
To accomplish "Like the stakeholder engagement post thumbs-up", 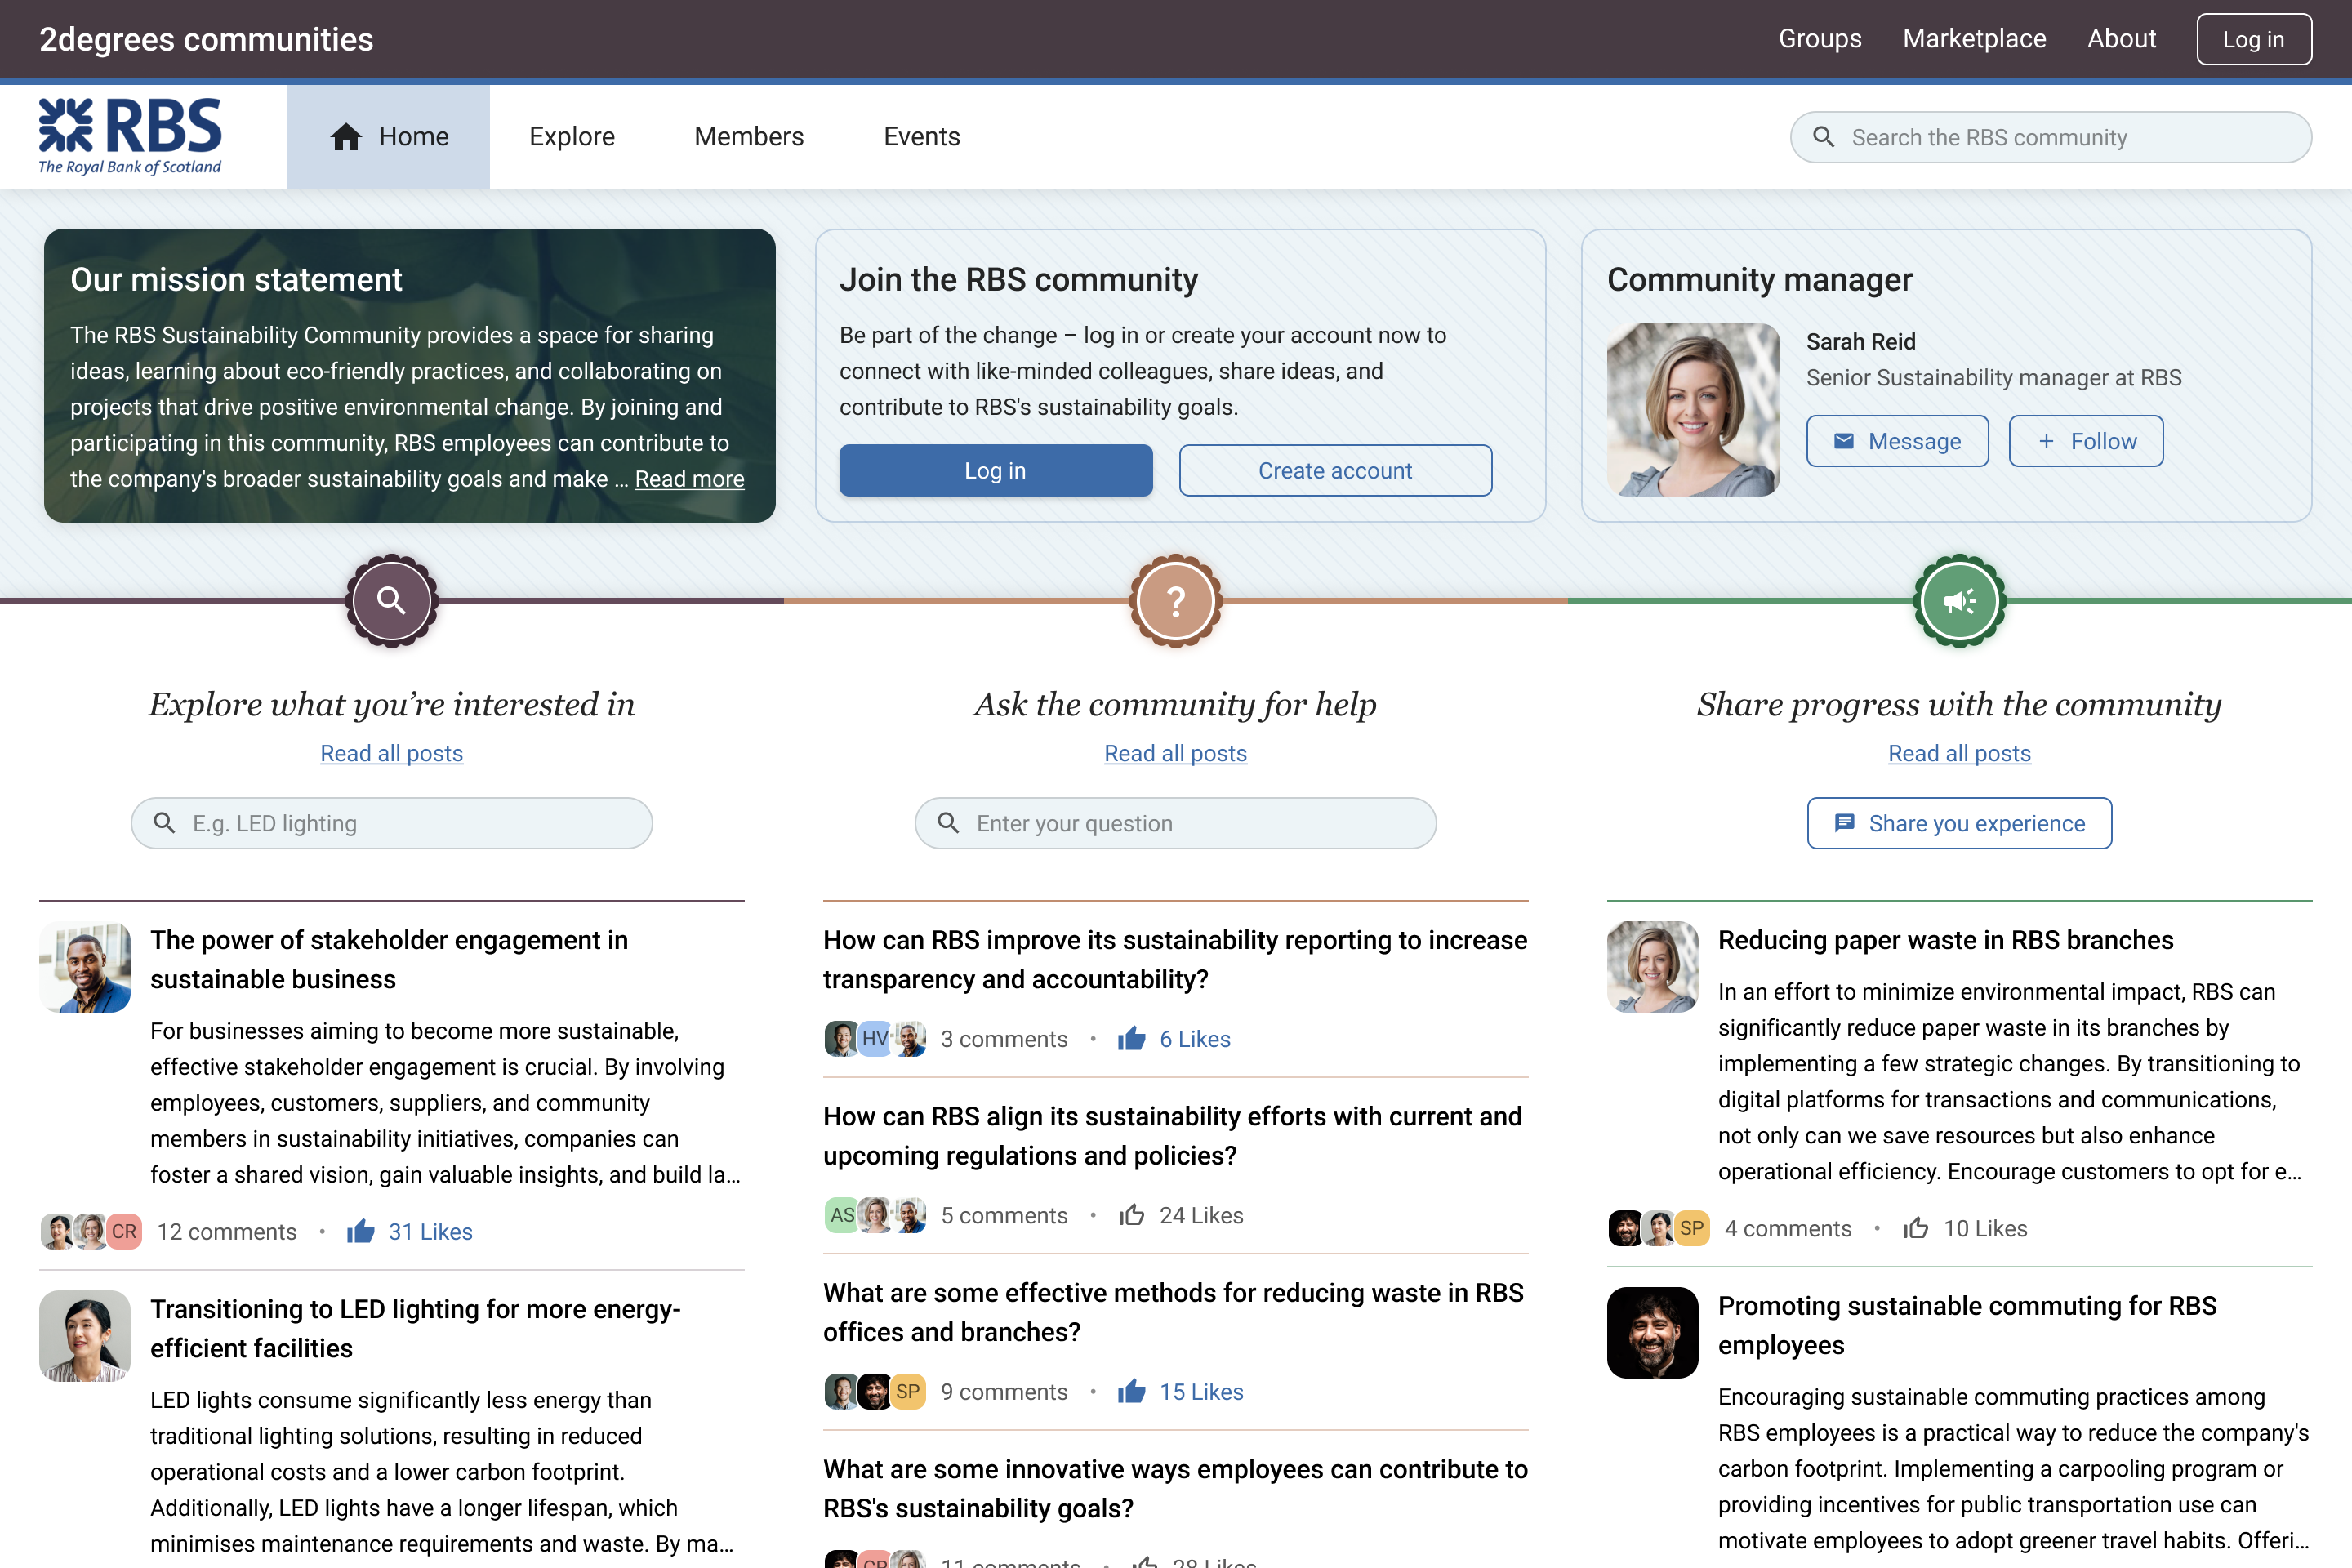I will [361, 1231].
